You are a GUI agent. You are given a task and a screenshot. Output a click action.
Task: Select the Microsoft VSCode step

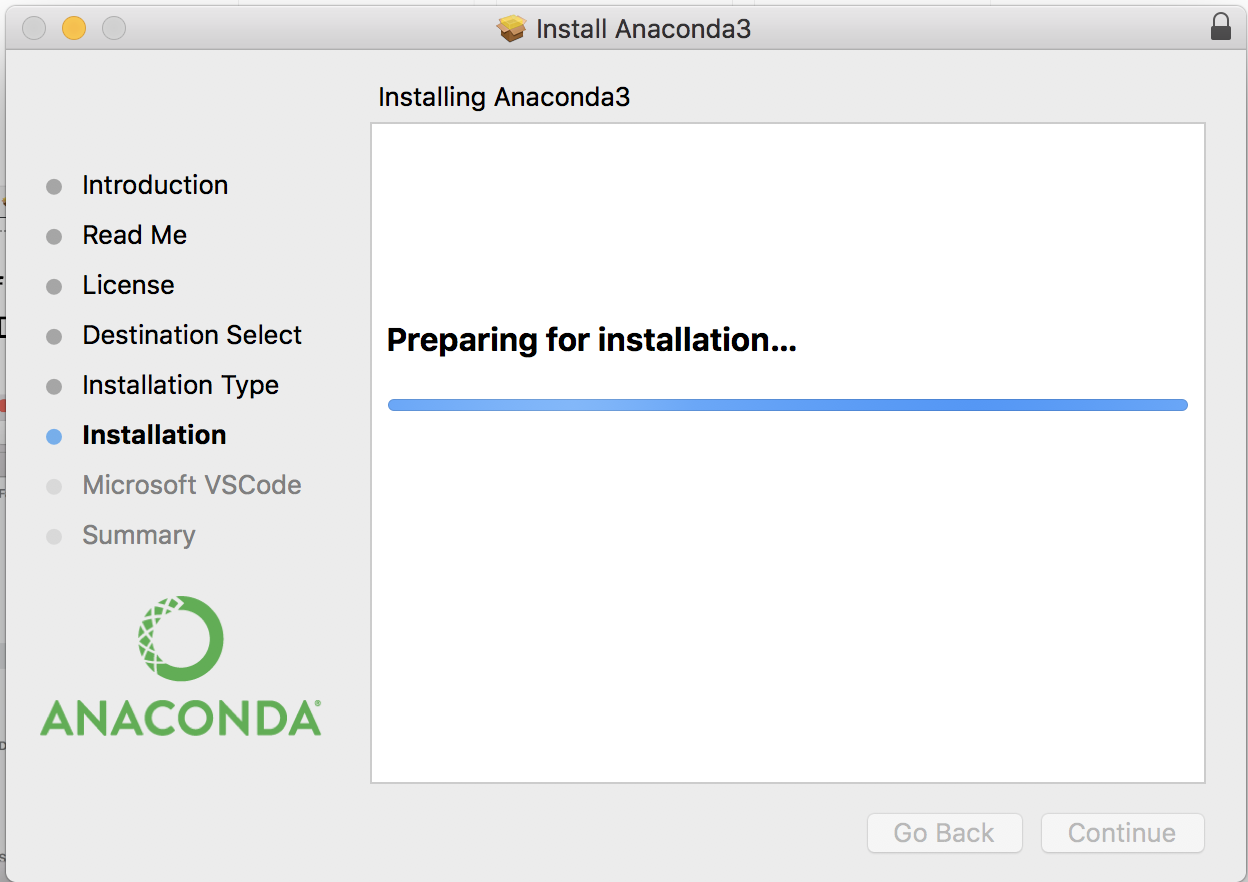coord(191,485)
